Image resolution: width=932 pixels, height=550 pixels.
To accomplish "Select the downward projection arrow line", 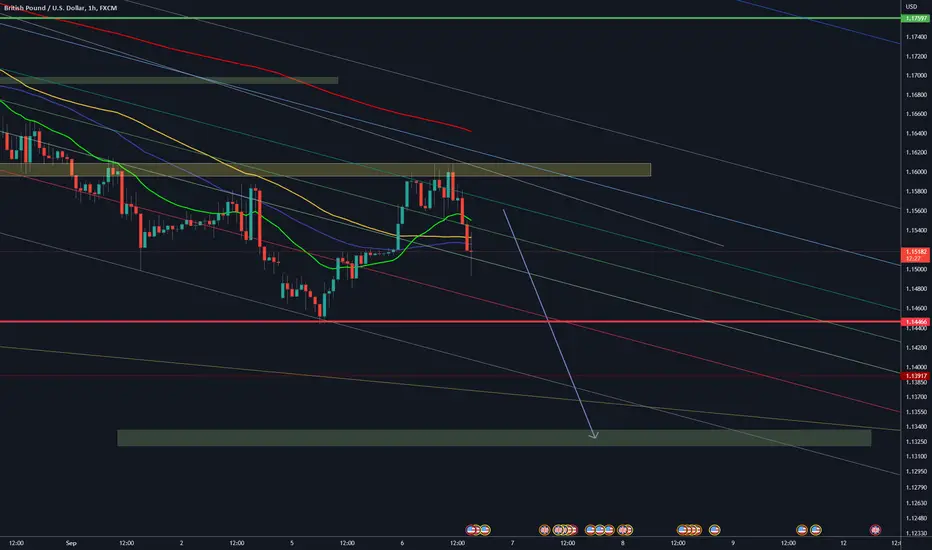I will click(x=549, y=324).
